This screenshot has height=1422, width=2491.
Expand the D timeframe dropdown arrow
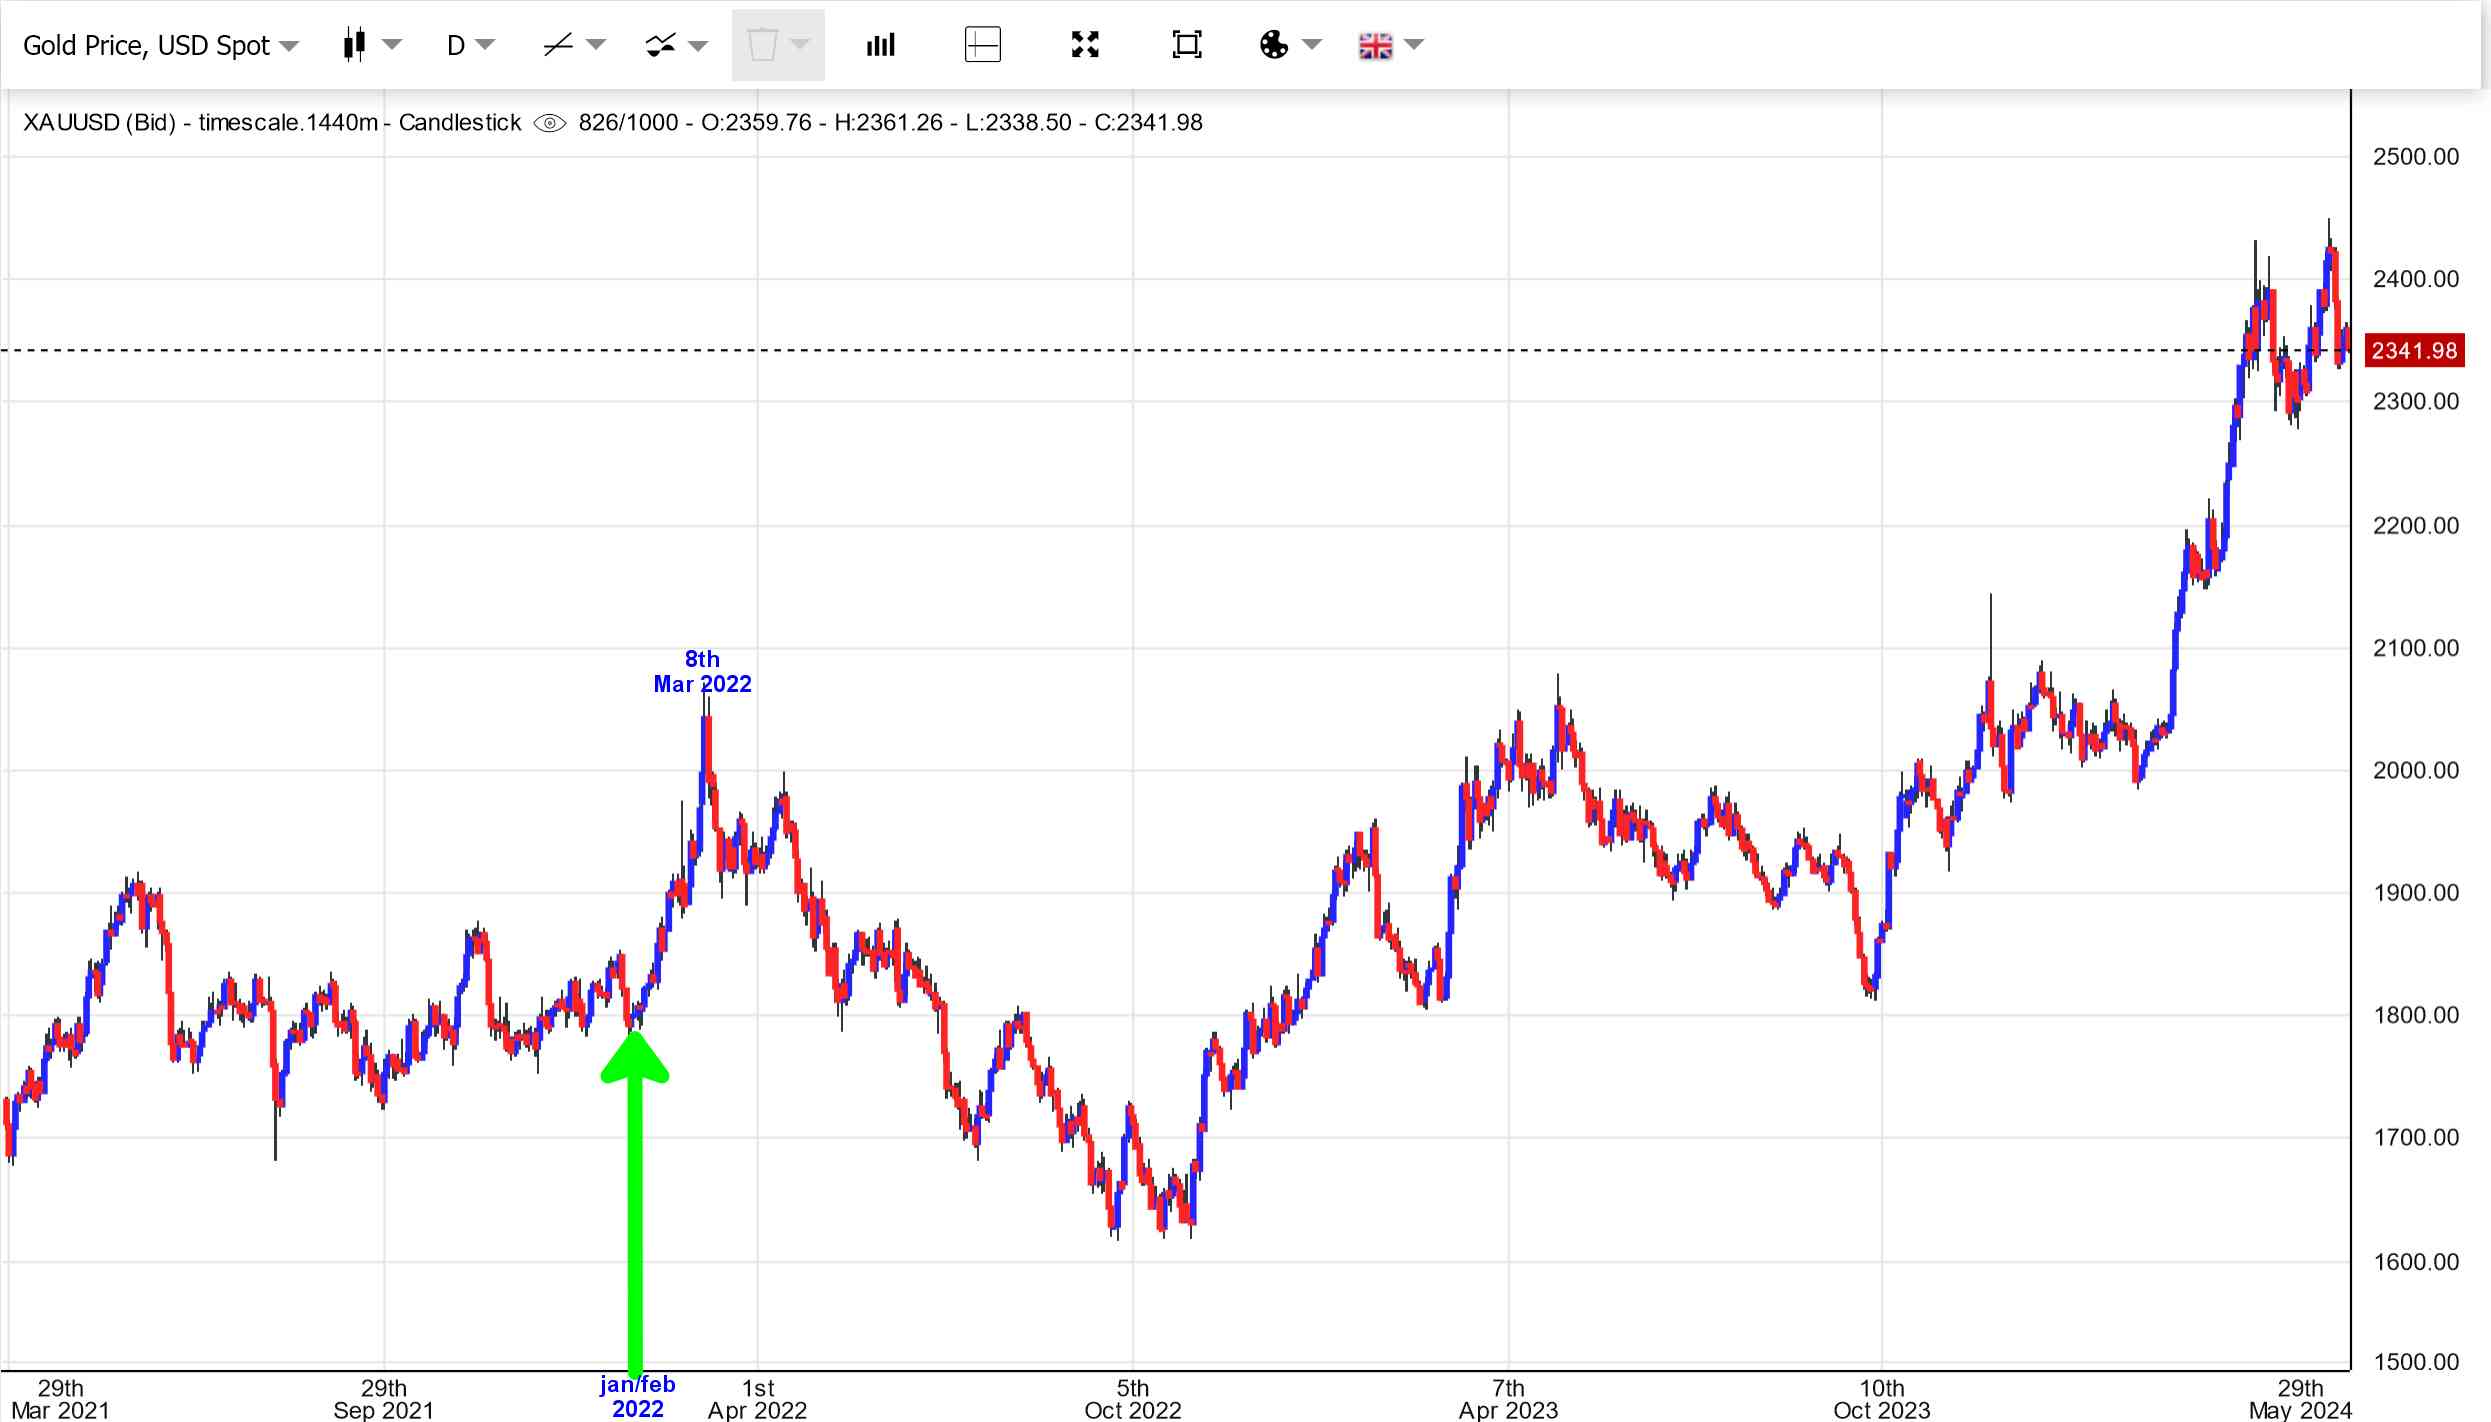(486, 45)
